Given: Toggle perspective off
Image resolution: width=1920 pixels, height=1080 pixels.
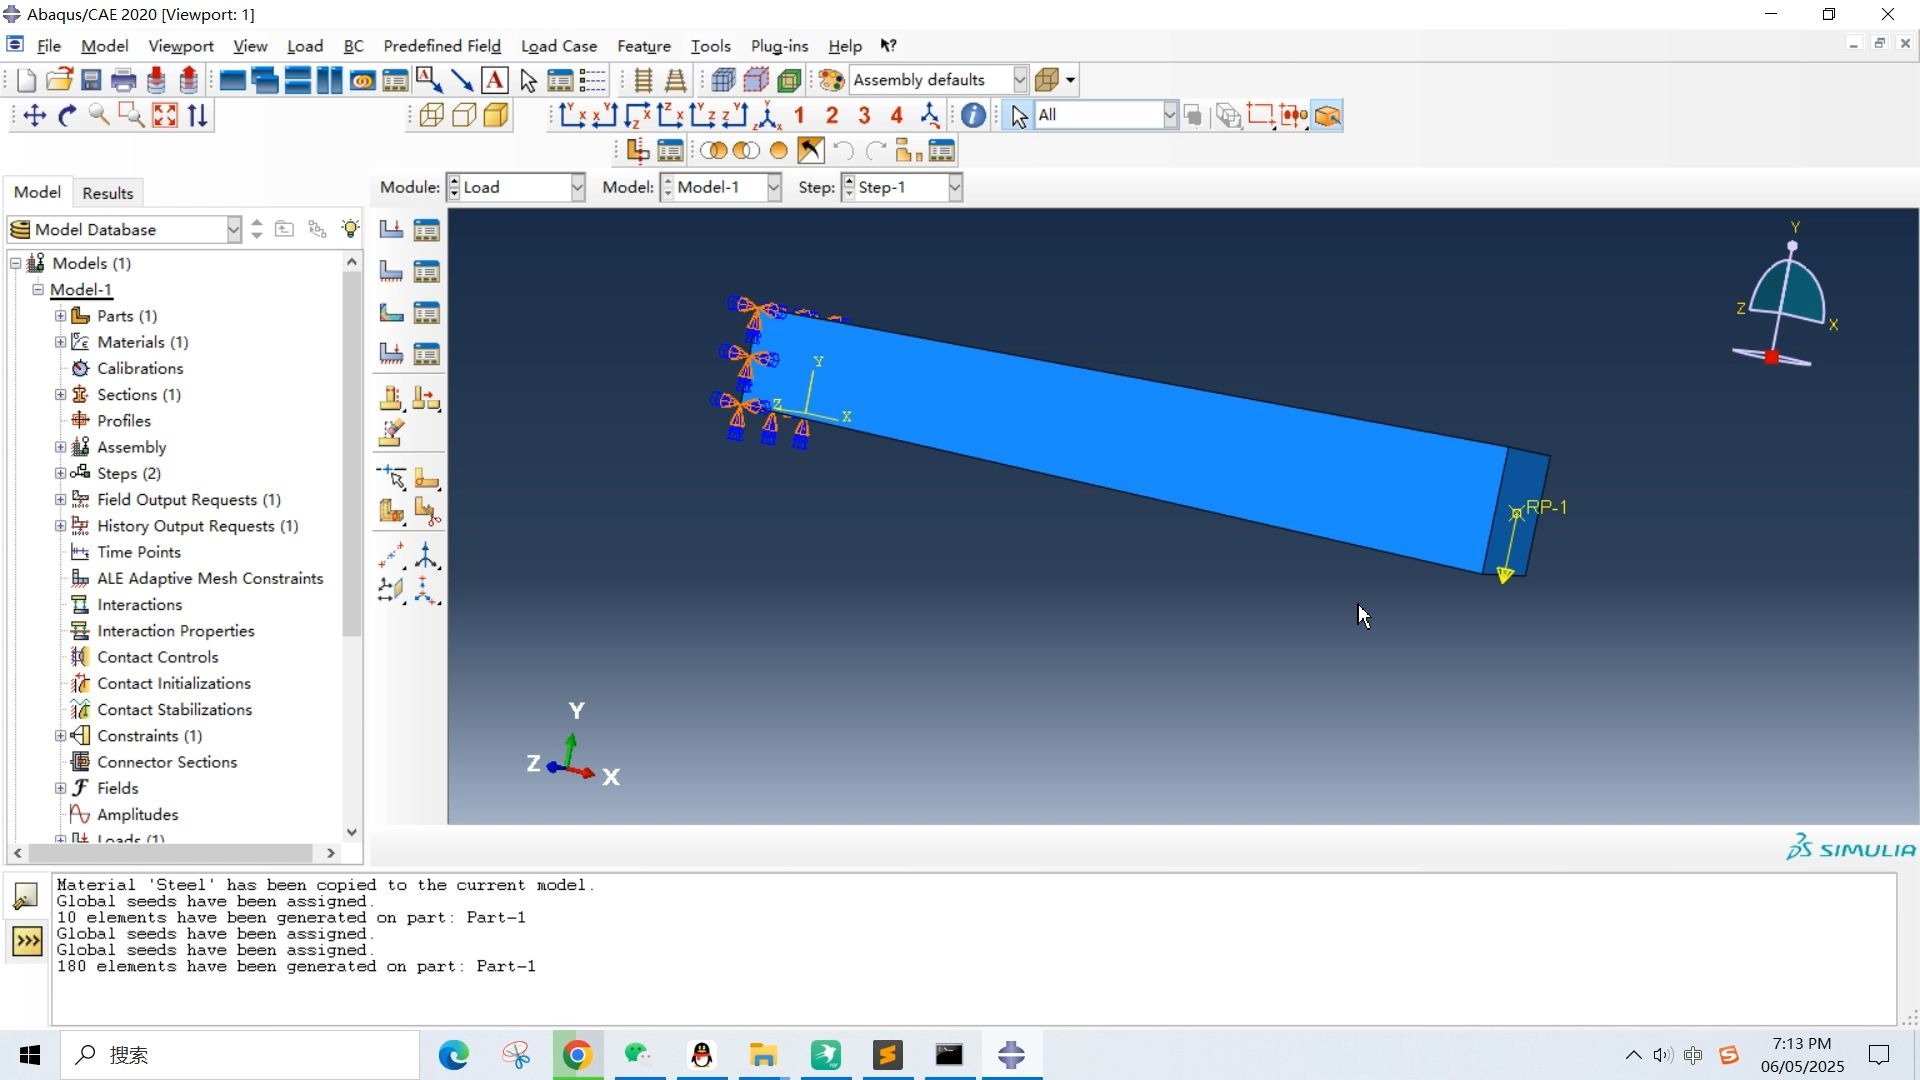Looking at the screenshot, I should [644, 81].
